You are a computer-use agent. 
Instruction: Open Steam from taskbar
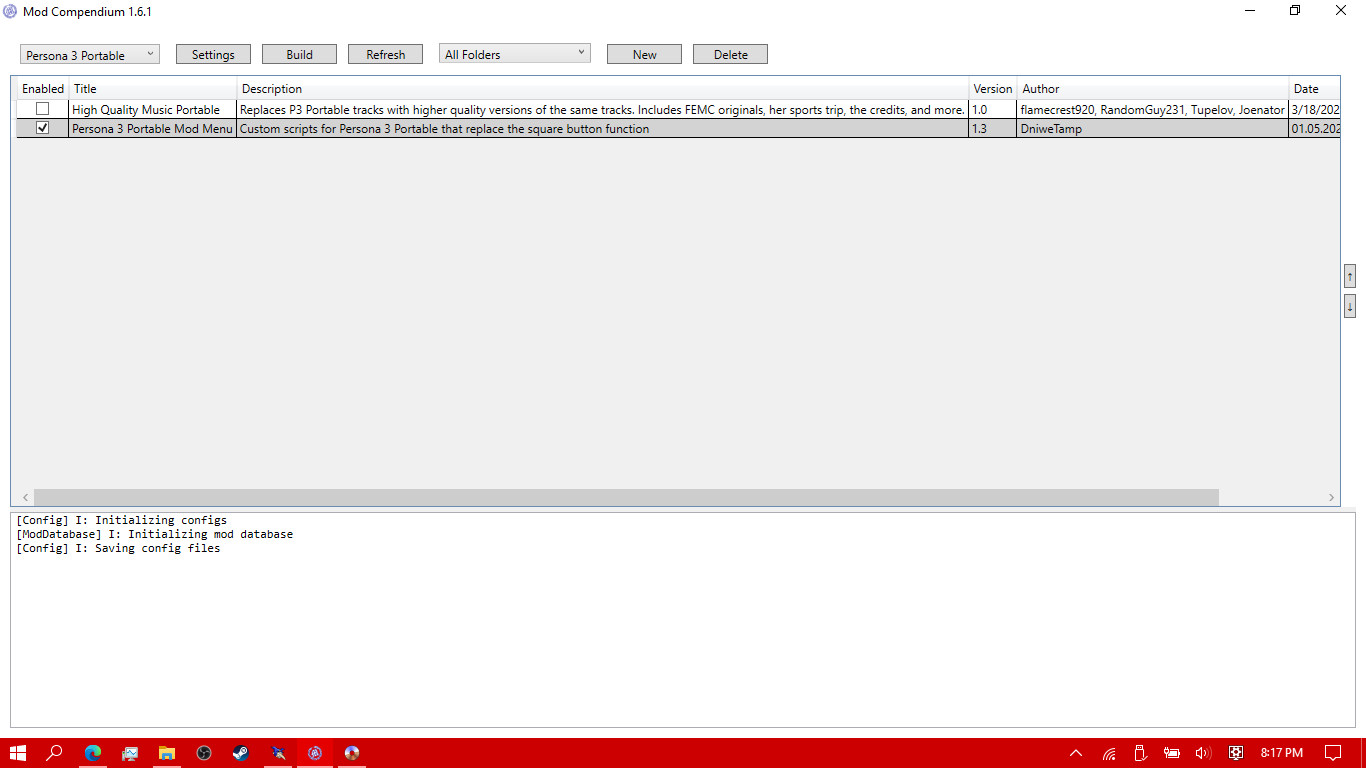coord(241,753)
